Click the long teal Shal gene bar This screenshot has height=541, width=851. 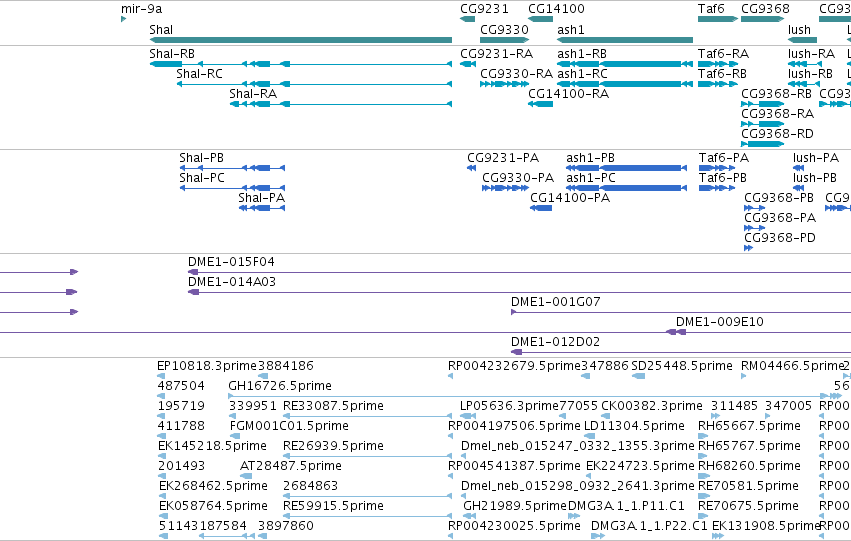pos(301,40)
